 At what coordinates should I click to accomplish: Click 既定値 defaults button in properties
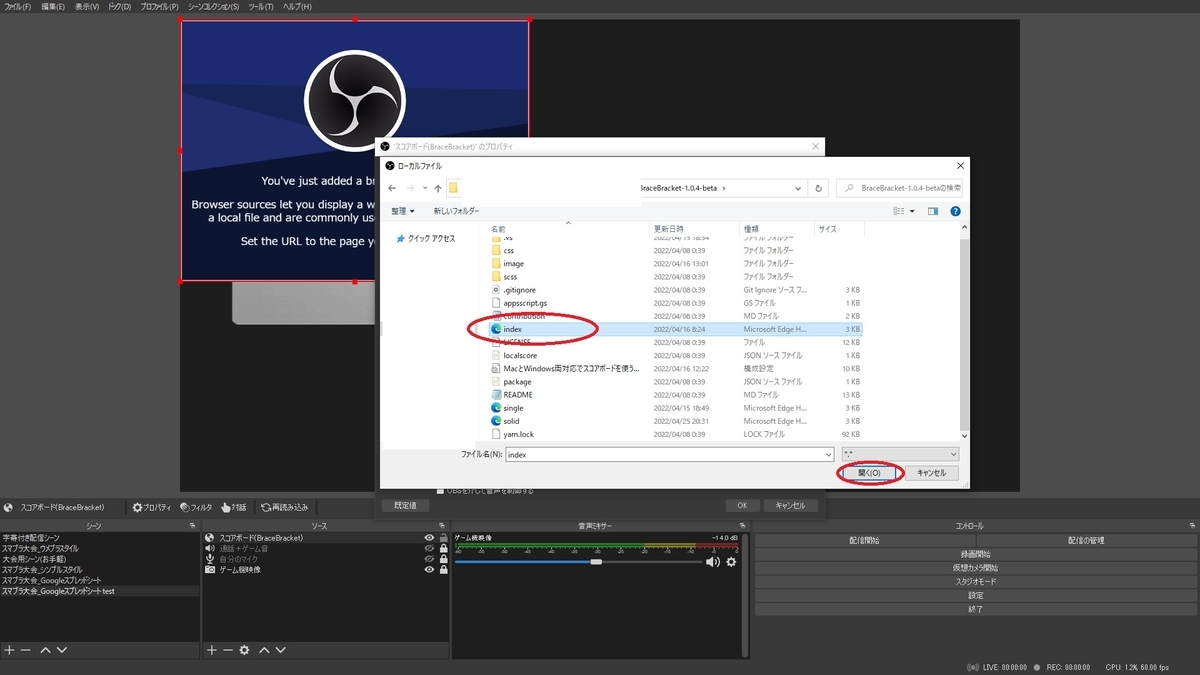click(x=405, y=506)
